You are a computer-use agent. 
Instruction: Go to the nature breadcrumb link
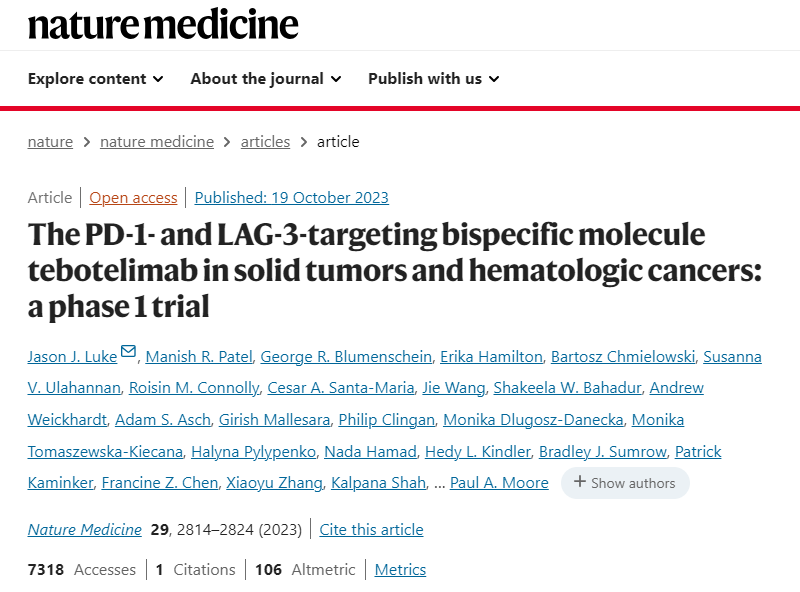click(x=50, y=141)
